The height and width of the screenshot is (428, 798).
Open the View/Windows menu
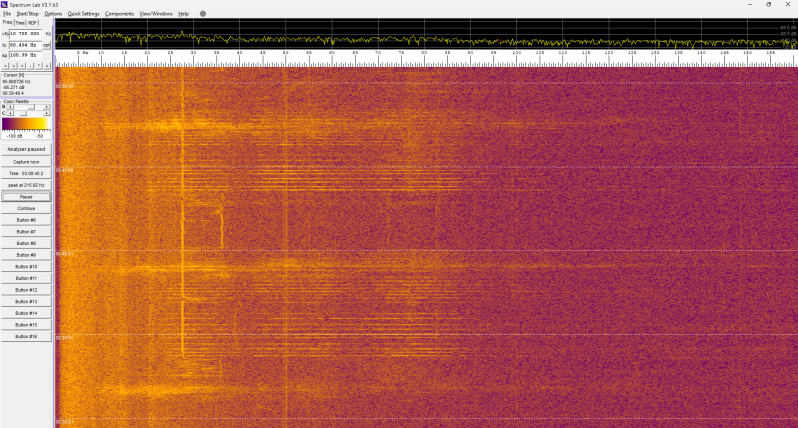coord(156,14)
